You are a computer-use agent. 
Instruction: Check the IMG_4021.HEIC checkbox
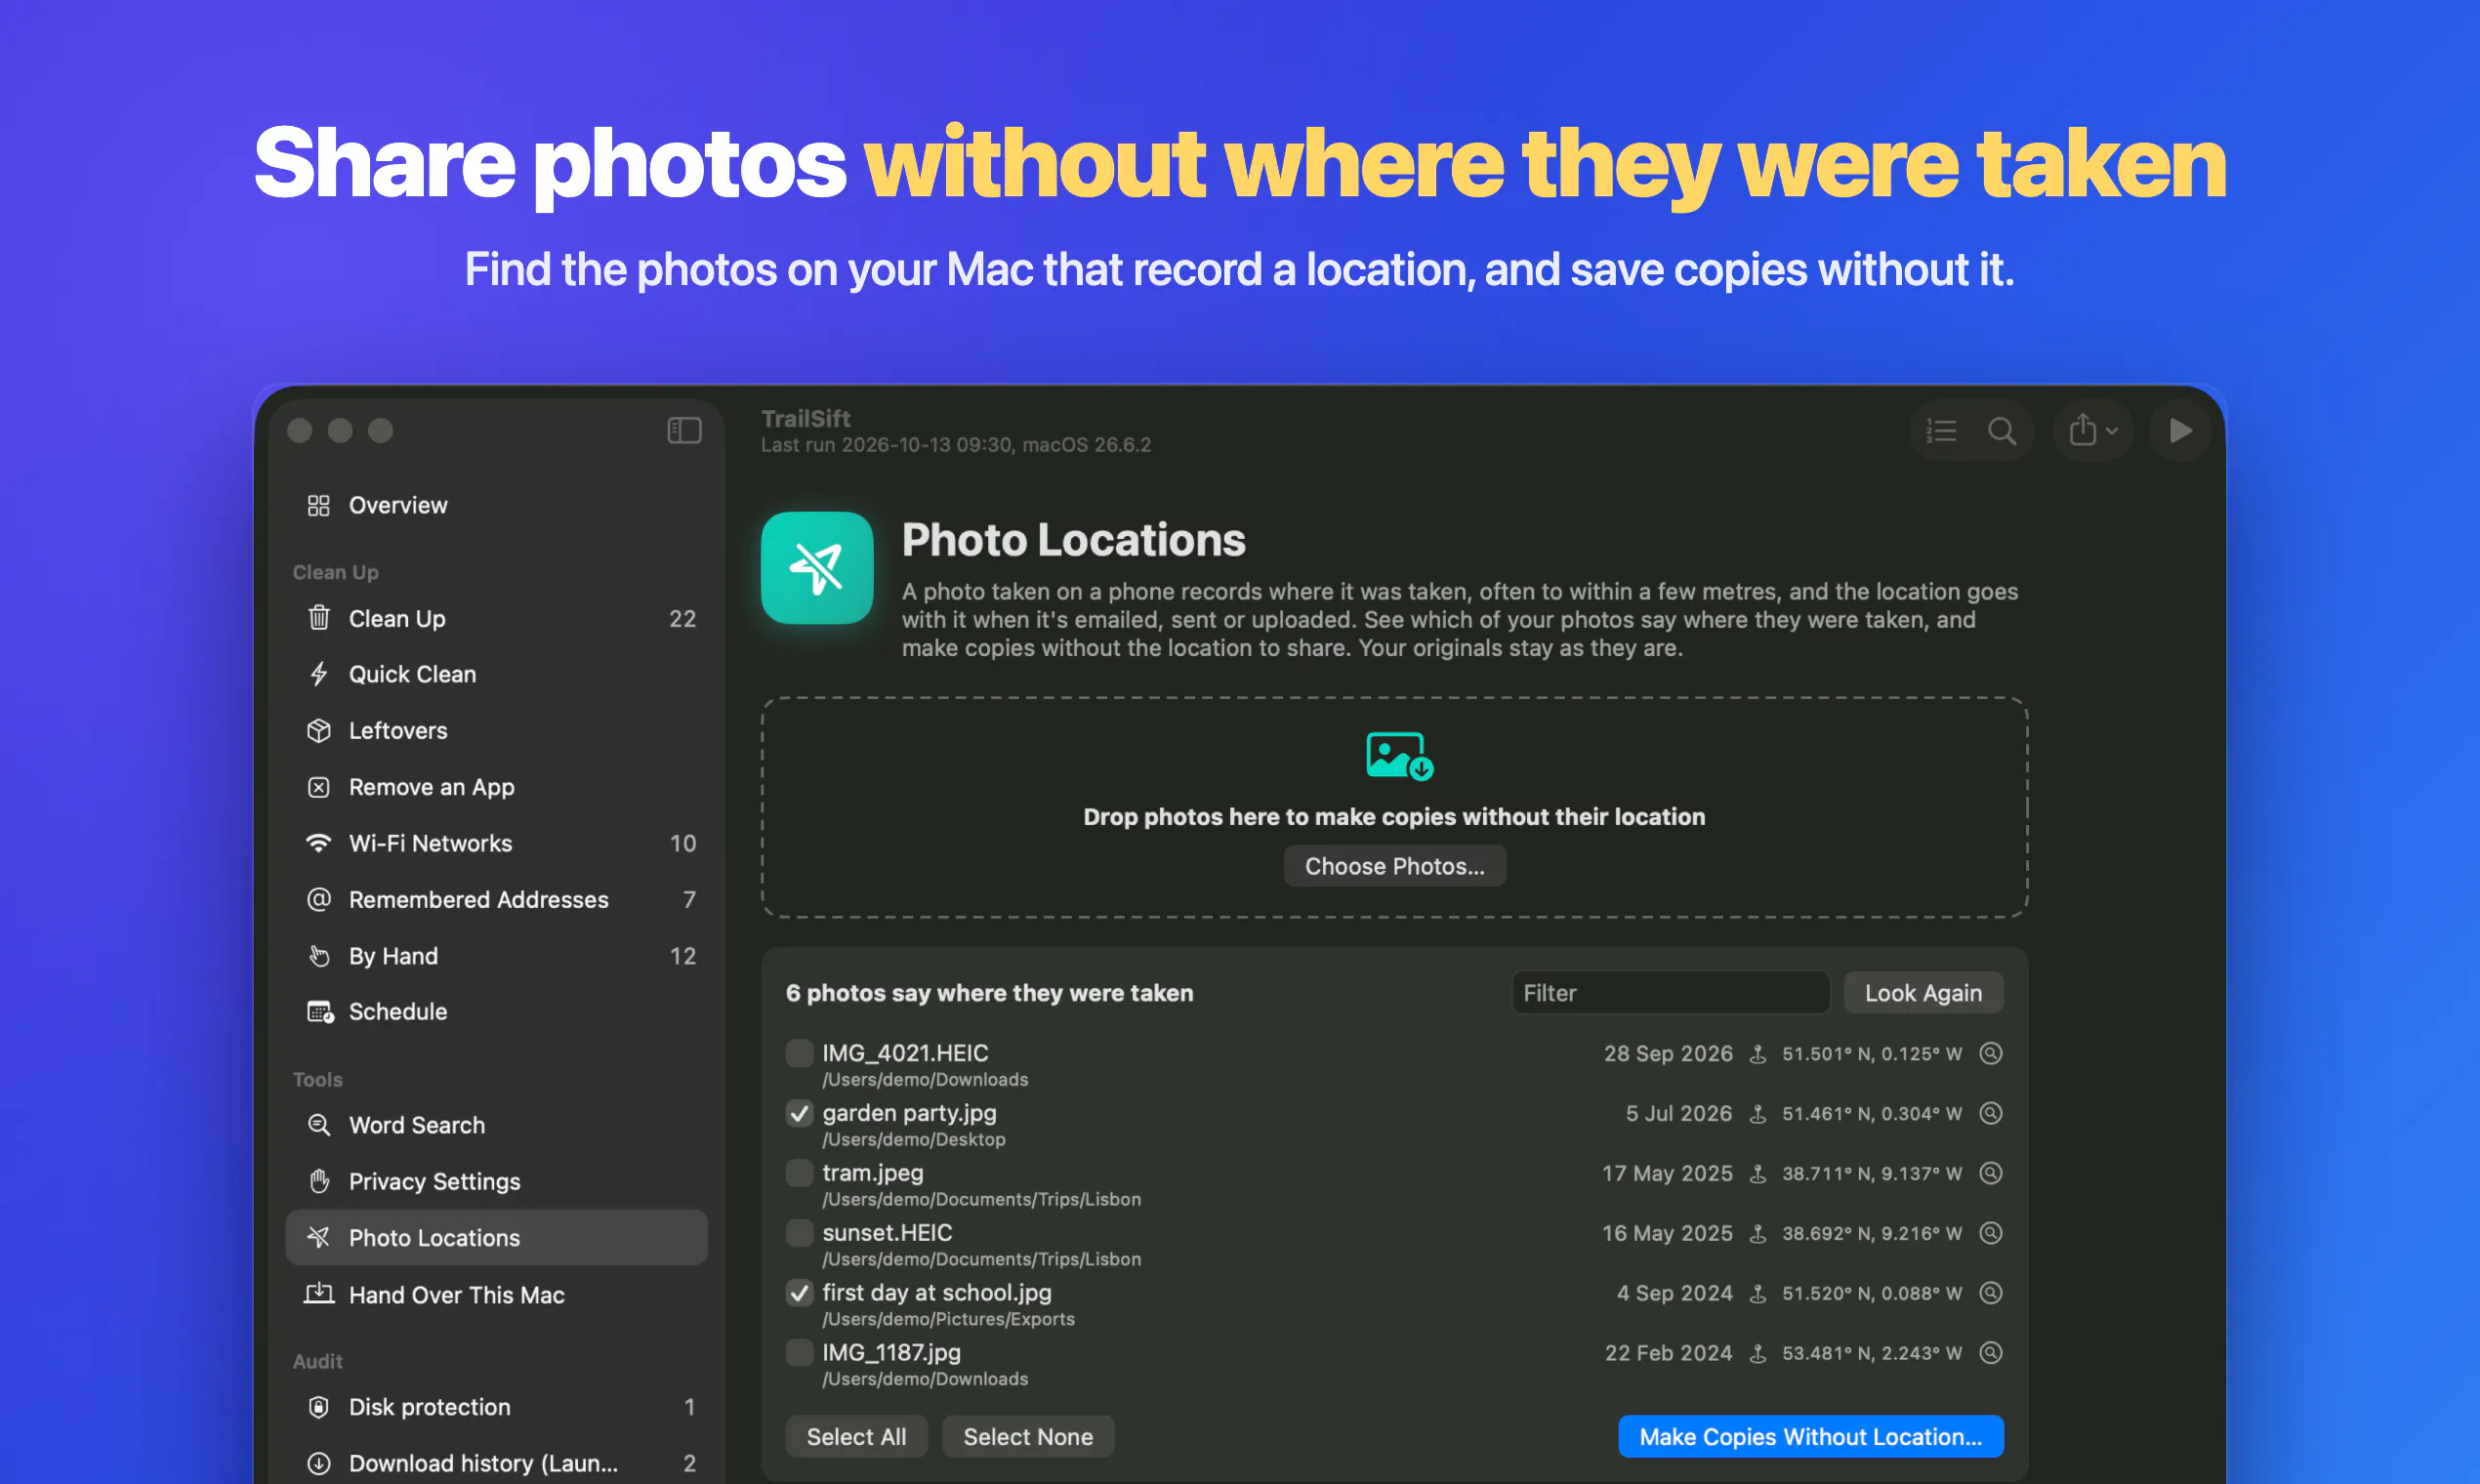(799, 1053)
